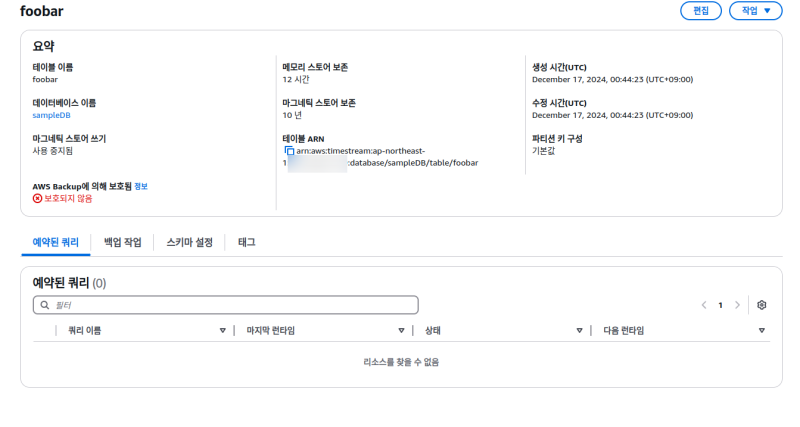Open table preferences via the gear icon
The image size is (800, 427).
click(x=761, y=305)
